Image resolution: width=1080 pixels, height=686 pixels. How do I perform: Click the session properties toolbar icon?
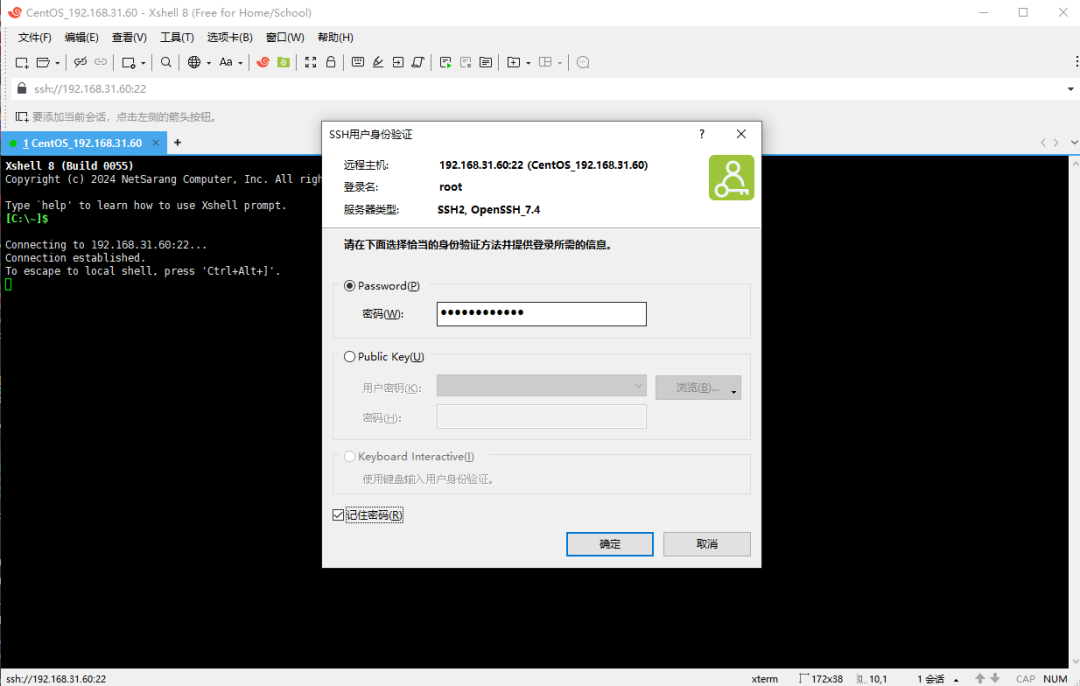coord(128,63)
